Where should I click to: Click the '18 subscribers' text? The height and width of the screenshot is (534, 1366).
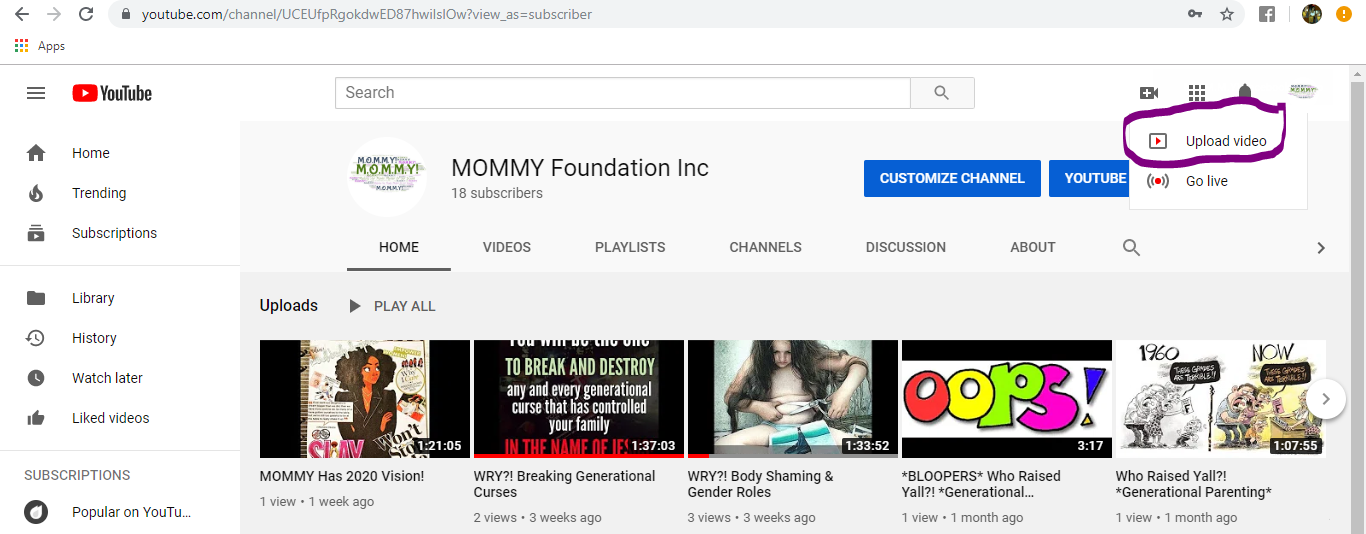497,193
